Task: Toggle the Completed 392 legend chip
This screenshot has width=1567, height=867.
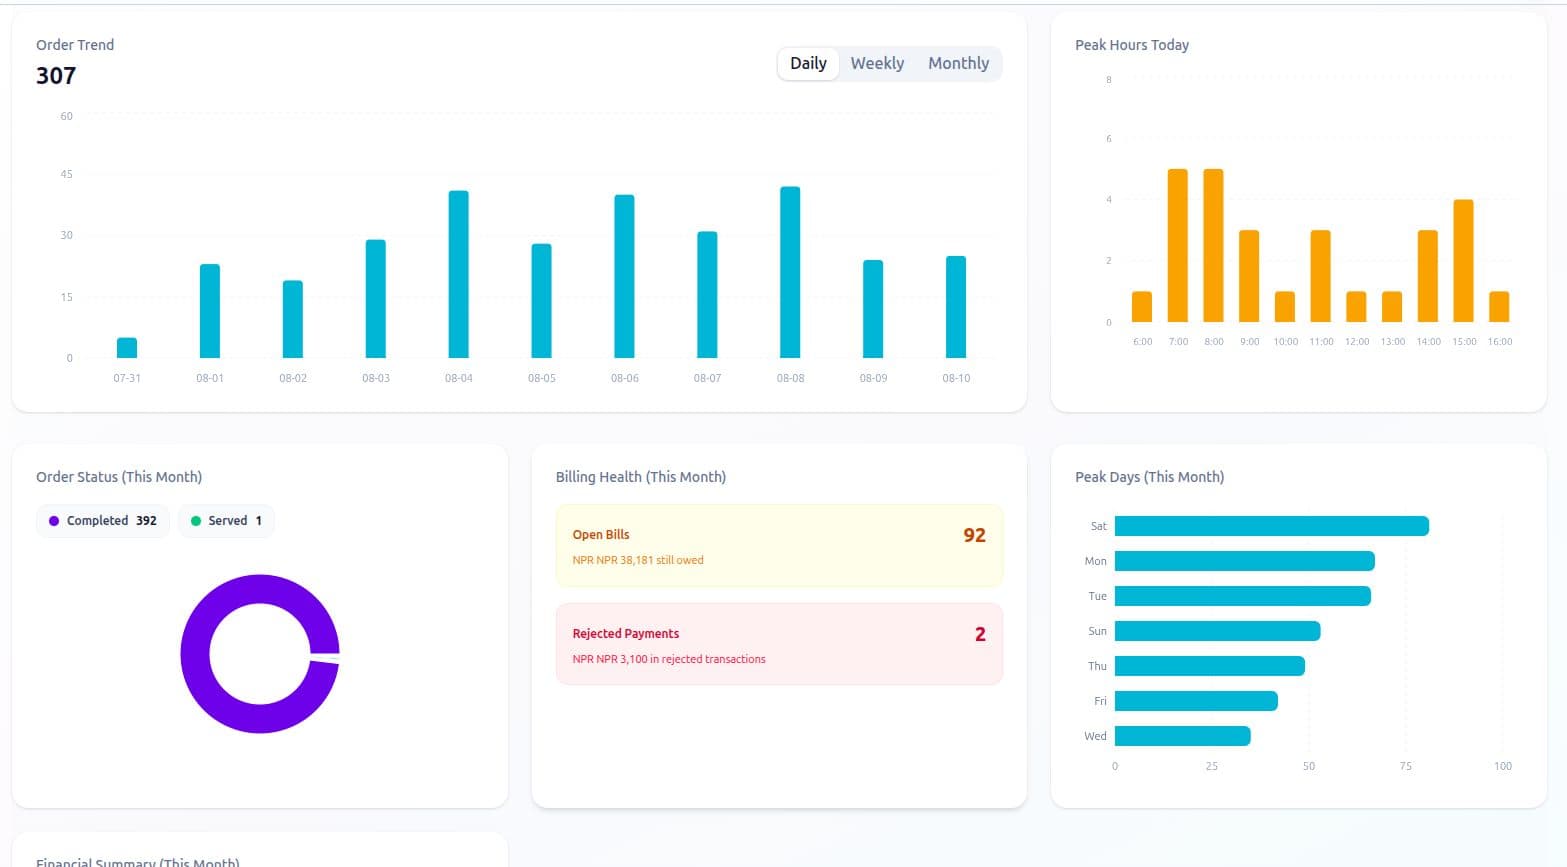Action: pos(103,521)
